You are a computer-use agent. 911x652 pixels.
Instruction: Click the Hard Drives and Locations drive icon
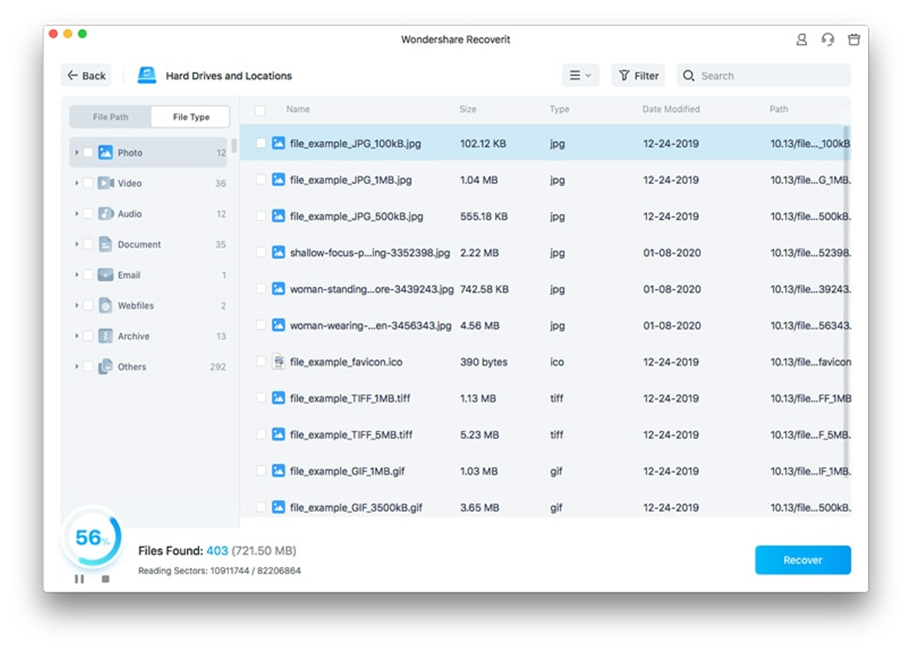tap(147, 76)
